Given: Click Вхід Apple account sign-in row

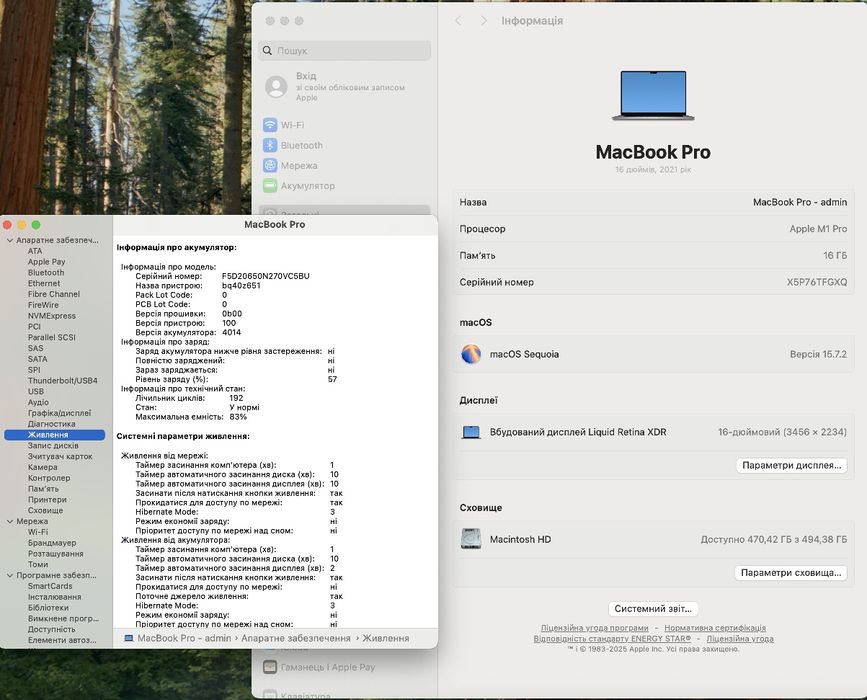Looking at the screenshot, I should pyautogui.click(x=344, y=86).
